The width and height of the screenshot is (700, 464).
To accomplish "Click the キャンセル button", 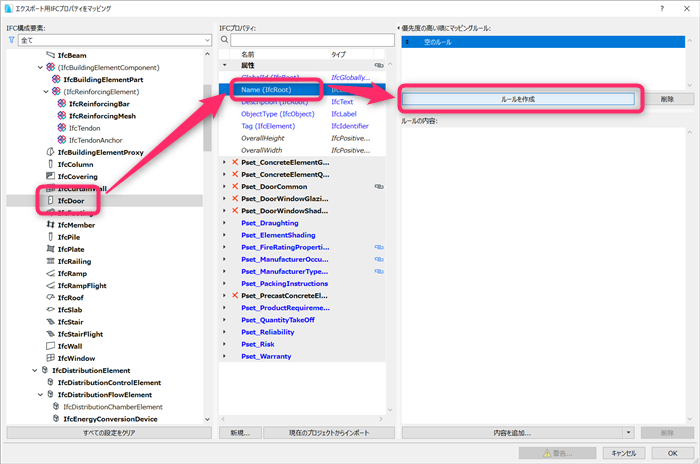I will coord(623,453).
